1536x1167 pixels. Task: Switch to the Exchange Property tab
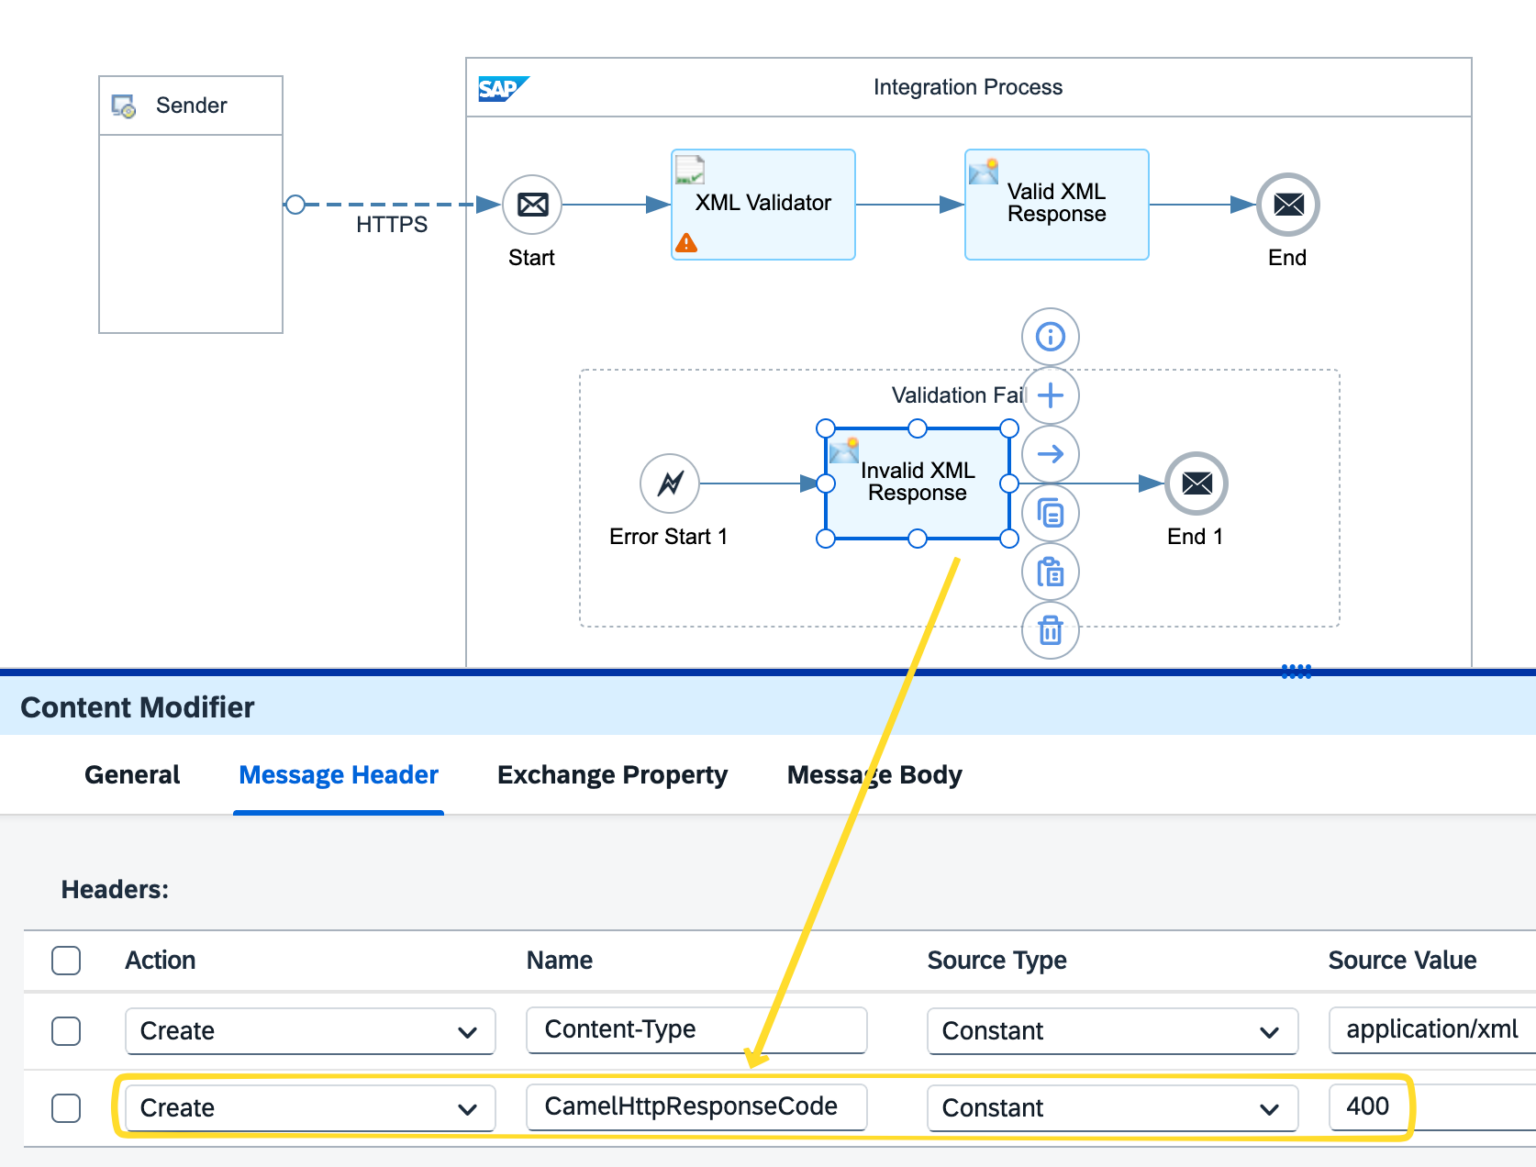click(612, 774)
